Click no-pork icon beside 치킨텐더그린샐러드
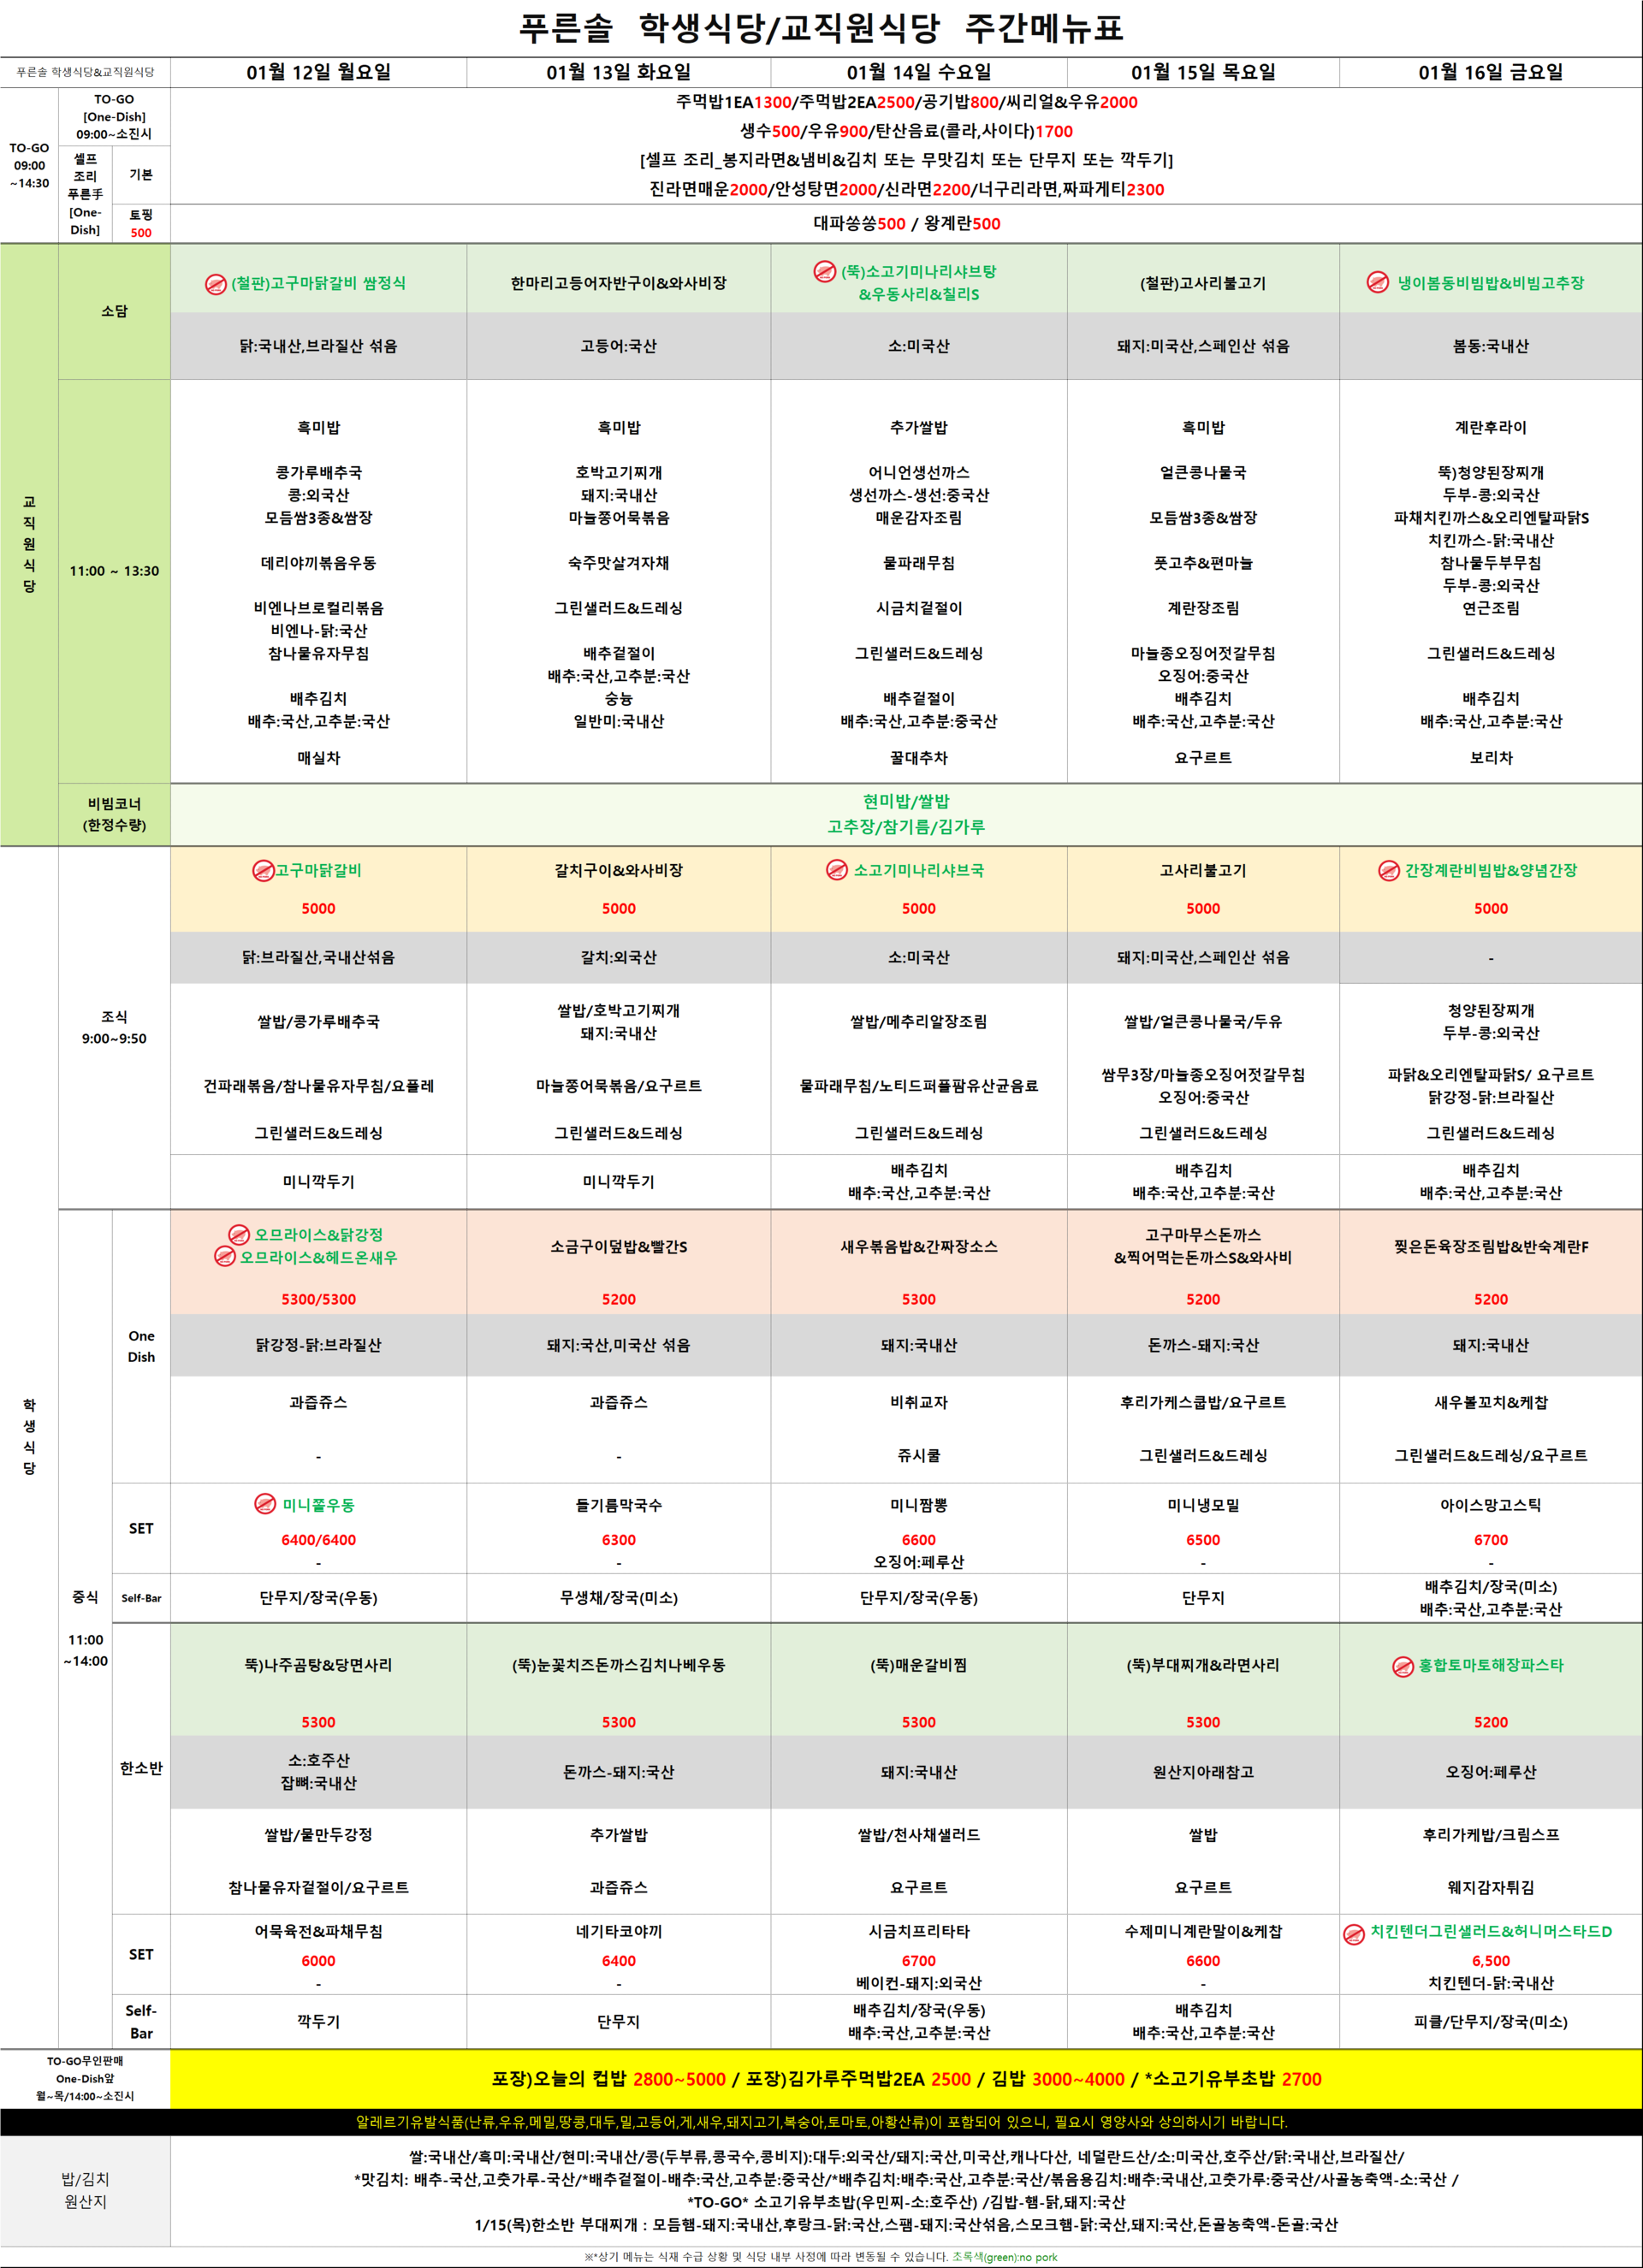Viewport: 1643px width, 2268px height. (x=1354, y=1934)
